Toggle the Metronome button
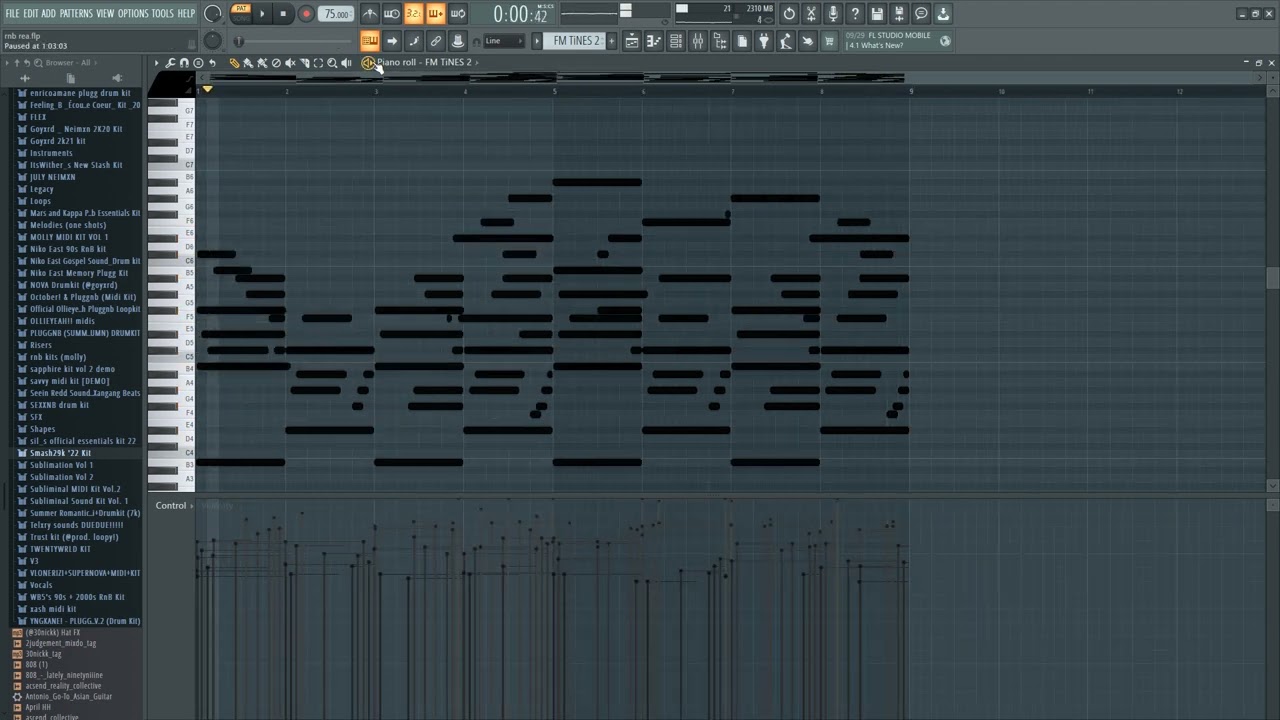 tap(369, 14)
